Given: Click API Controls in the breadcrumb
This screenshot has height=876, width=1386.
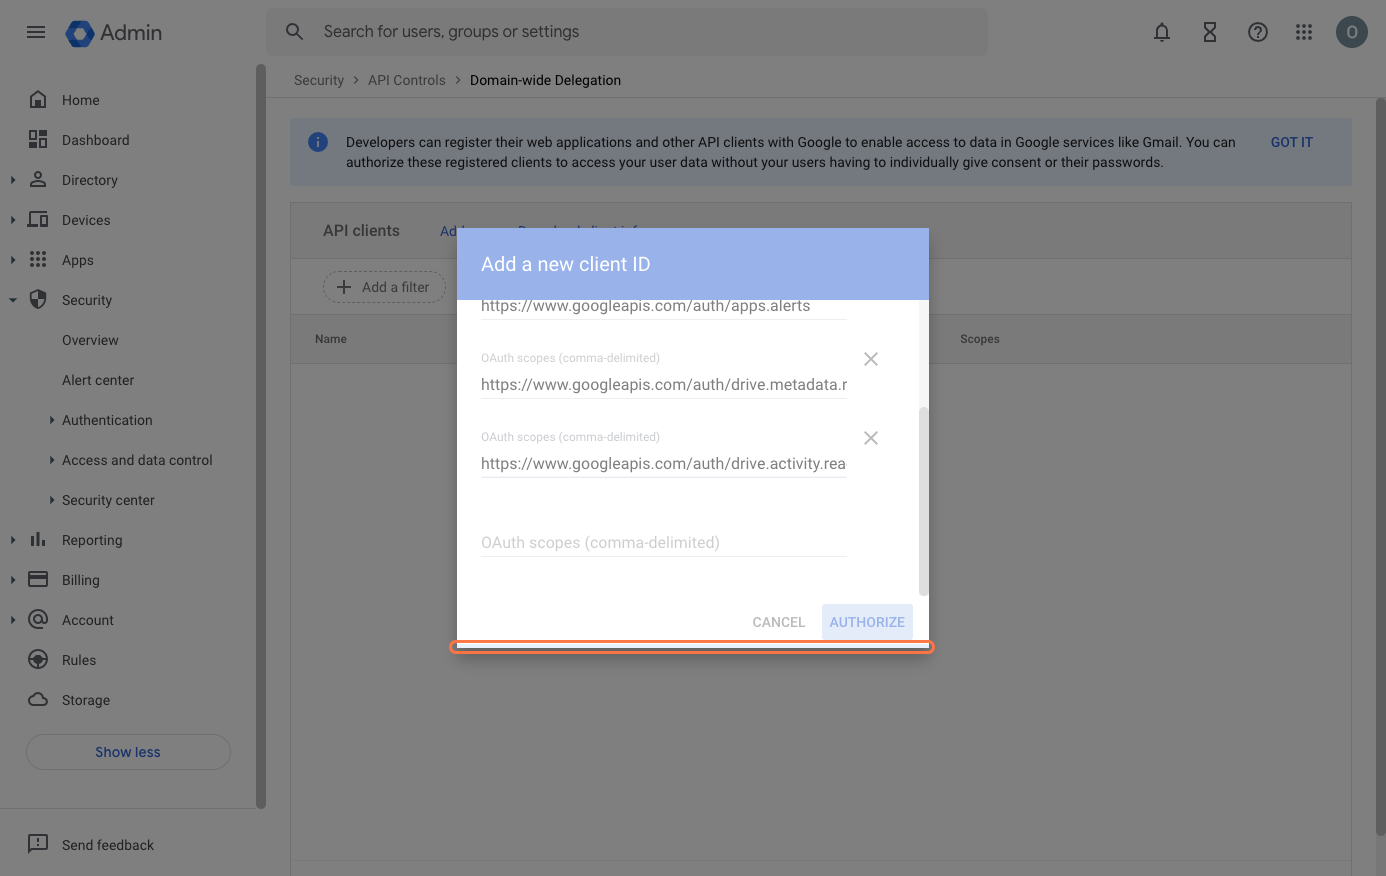Looking at the screenshot, I should click(x=406, y=80).
